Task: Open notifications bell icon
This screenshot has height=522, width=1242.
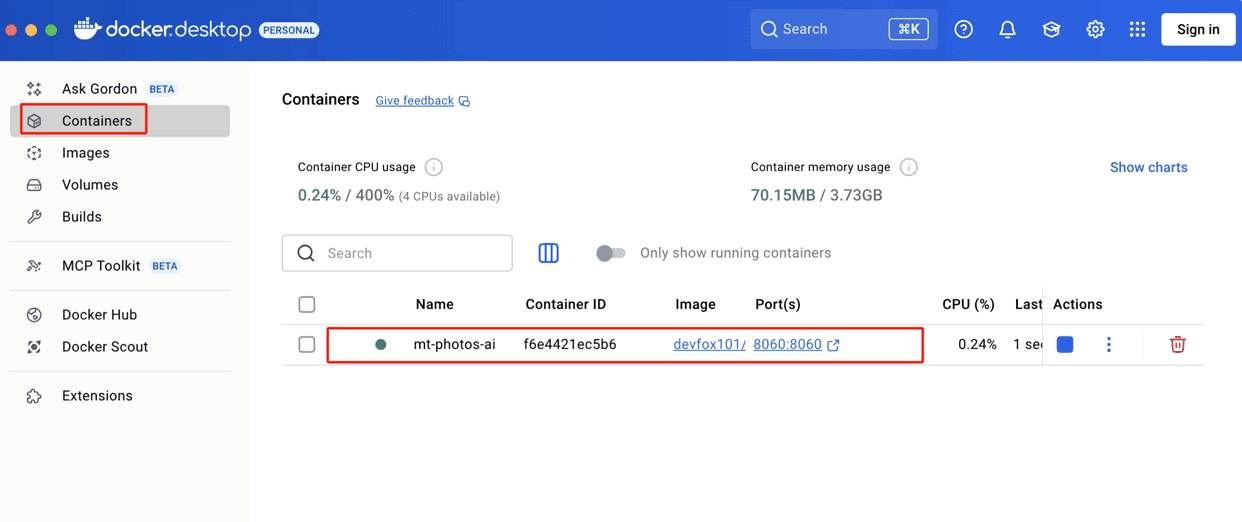Action: pyautogui.click(x=1007, y=30)
